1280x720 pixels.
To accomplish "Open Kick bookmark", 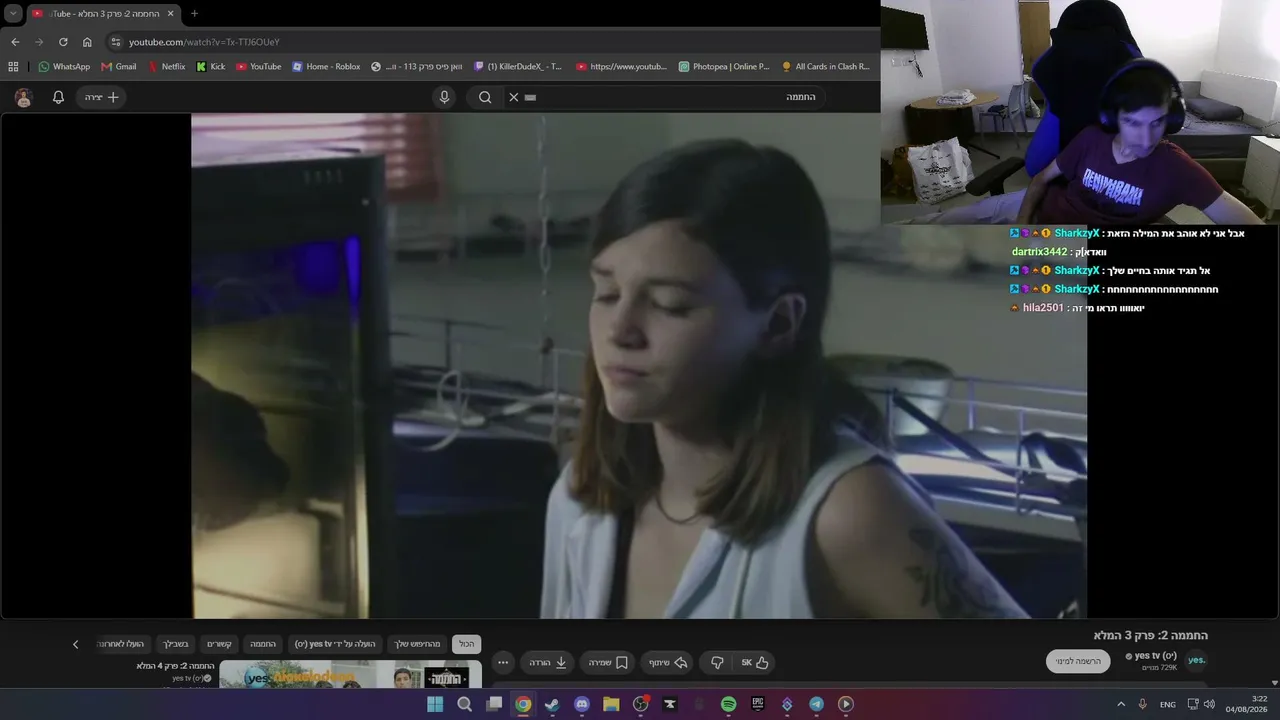I will [x=211, y=67].
